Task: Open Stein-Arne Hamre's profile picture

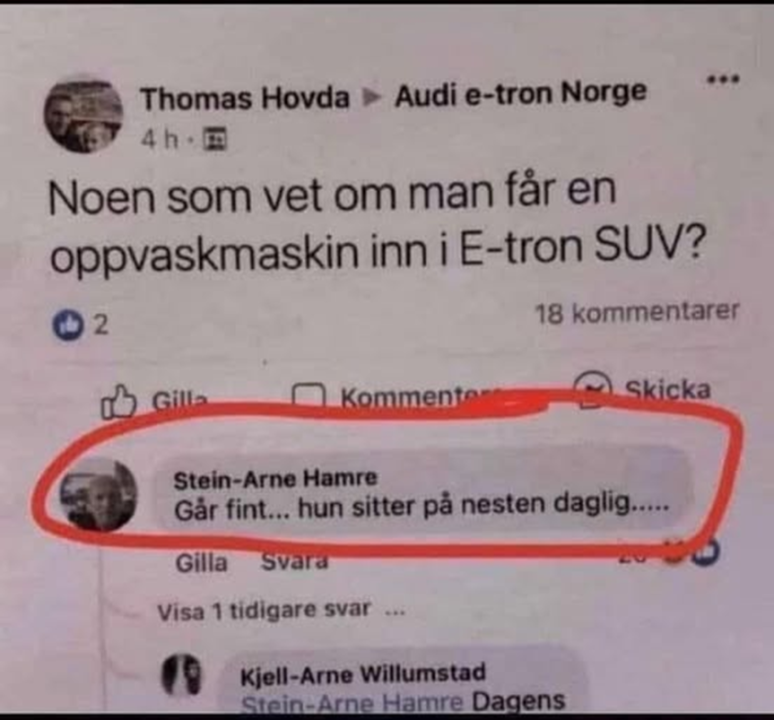Action: (x=98, y=494)
